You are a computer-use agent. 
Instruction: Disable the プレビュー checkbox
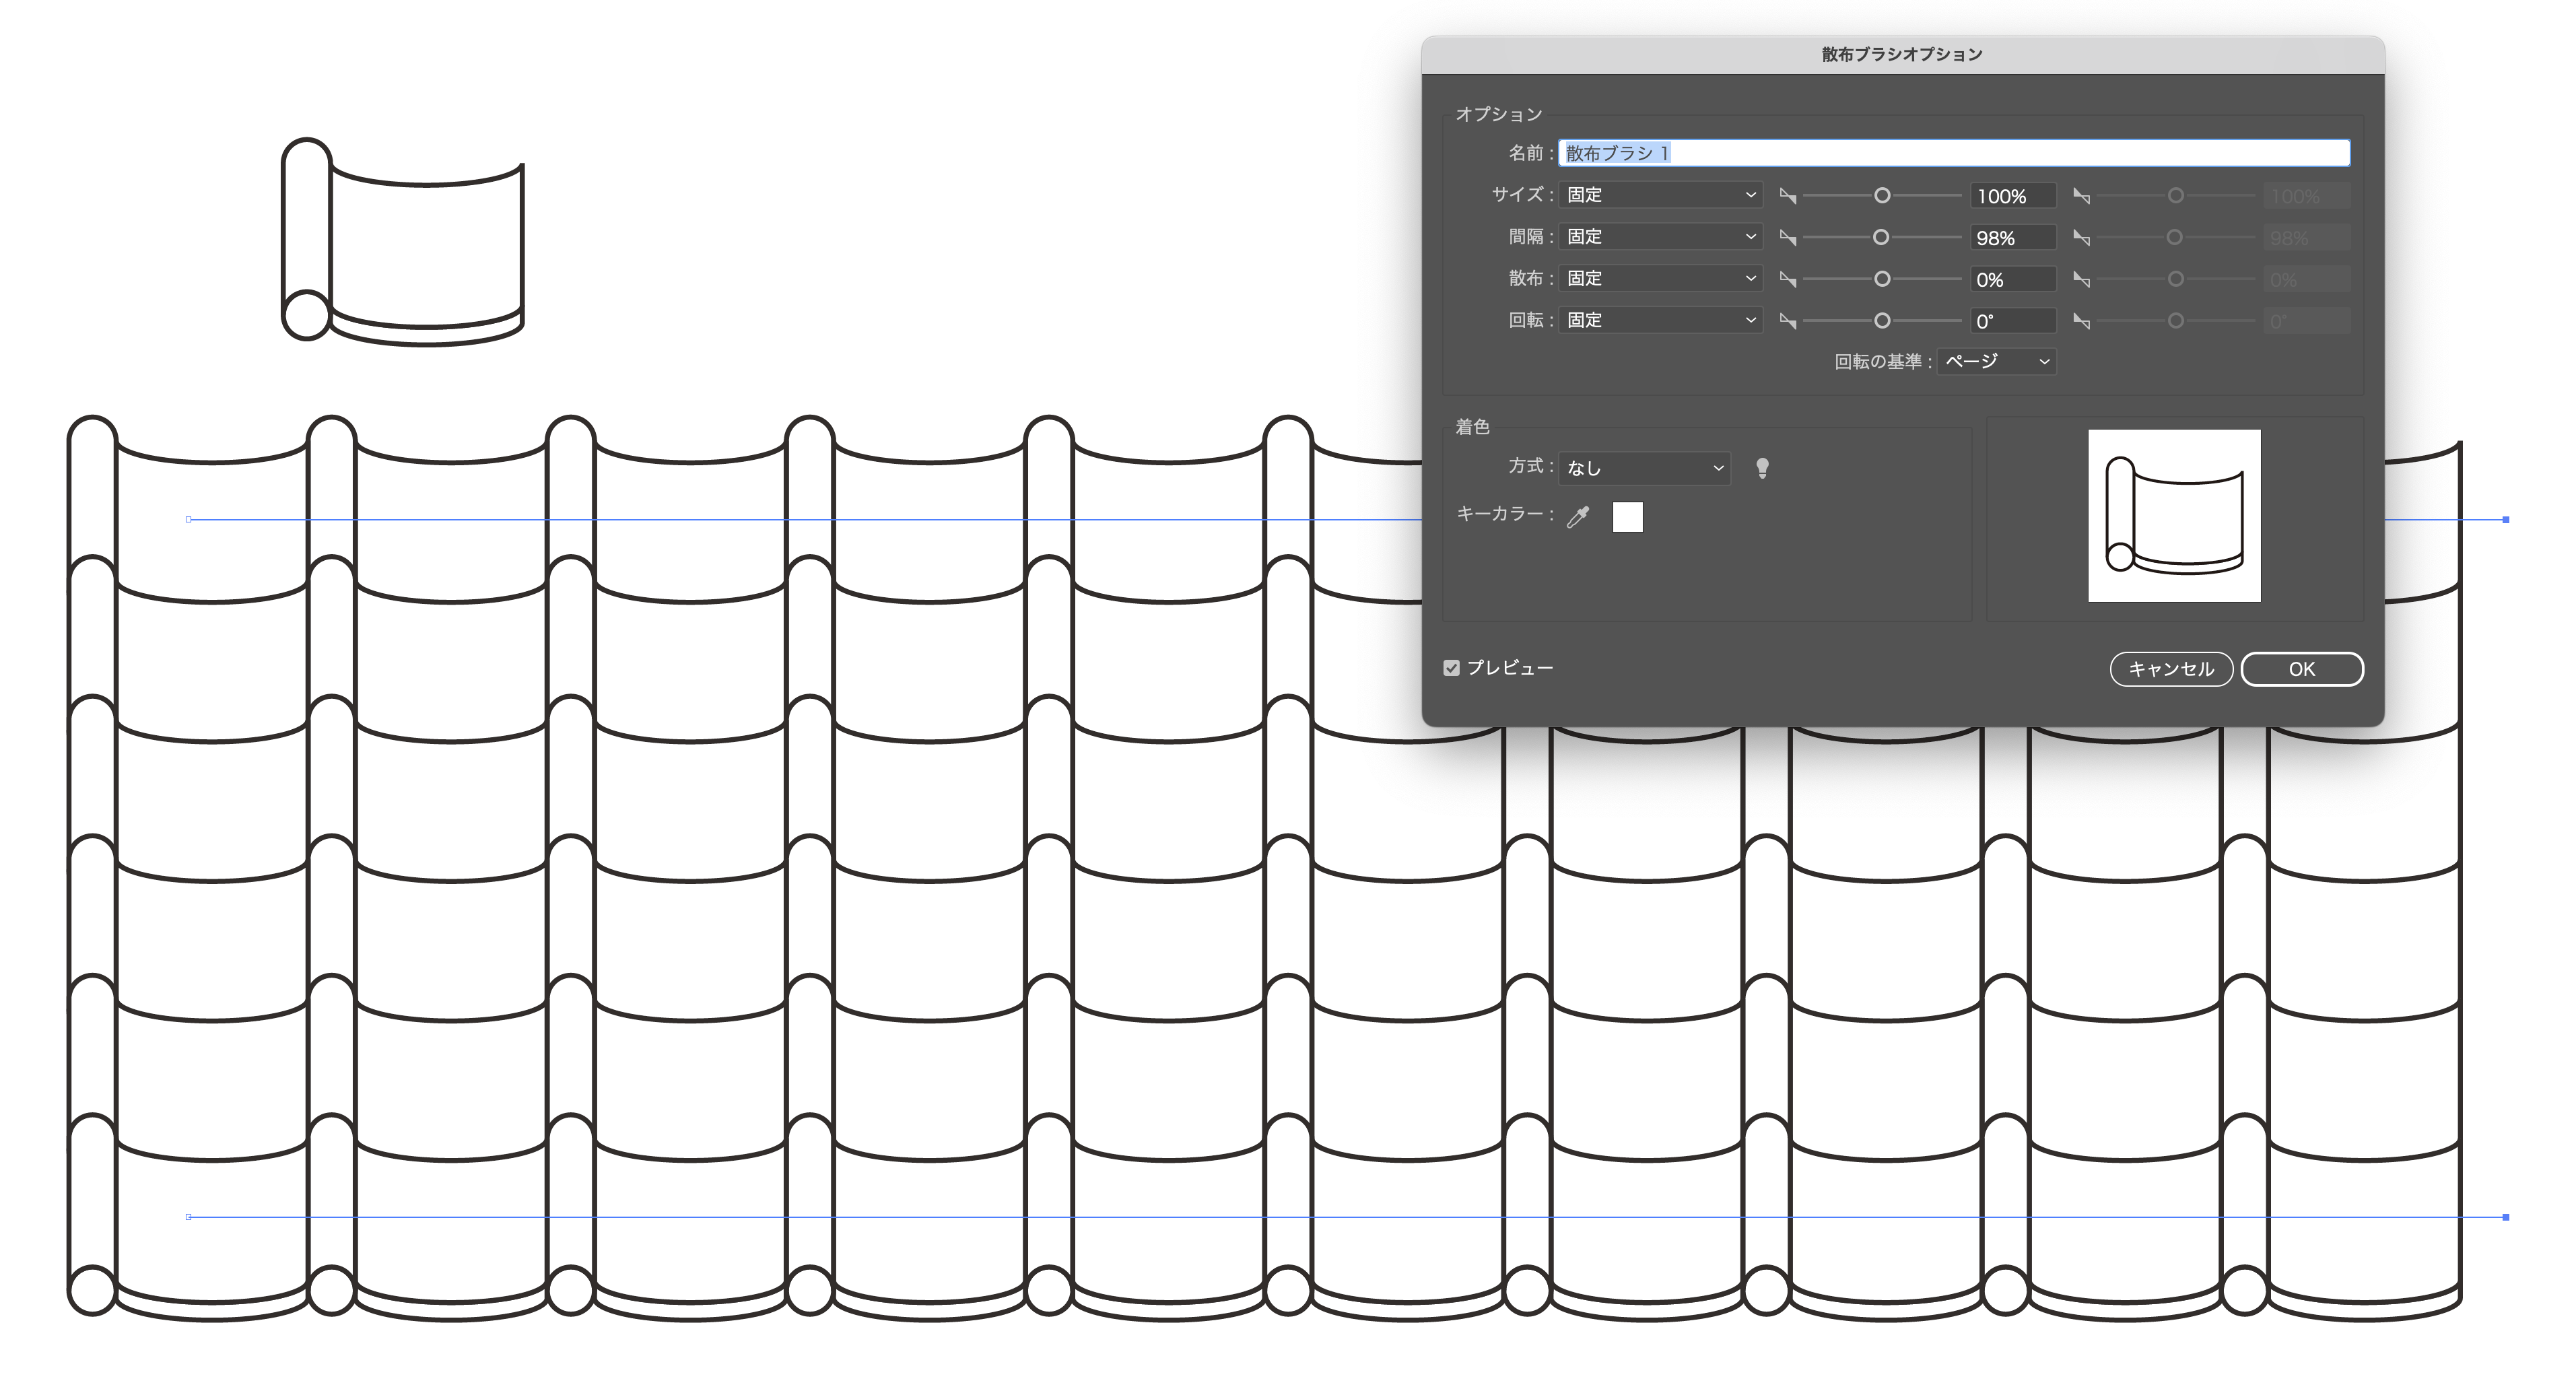coord(1452,668)
